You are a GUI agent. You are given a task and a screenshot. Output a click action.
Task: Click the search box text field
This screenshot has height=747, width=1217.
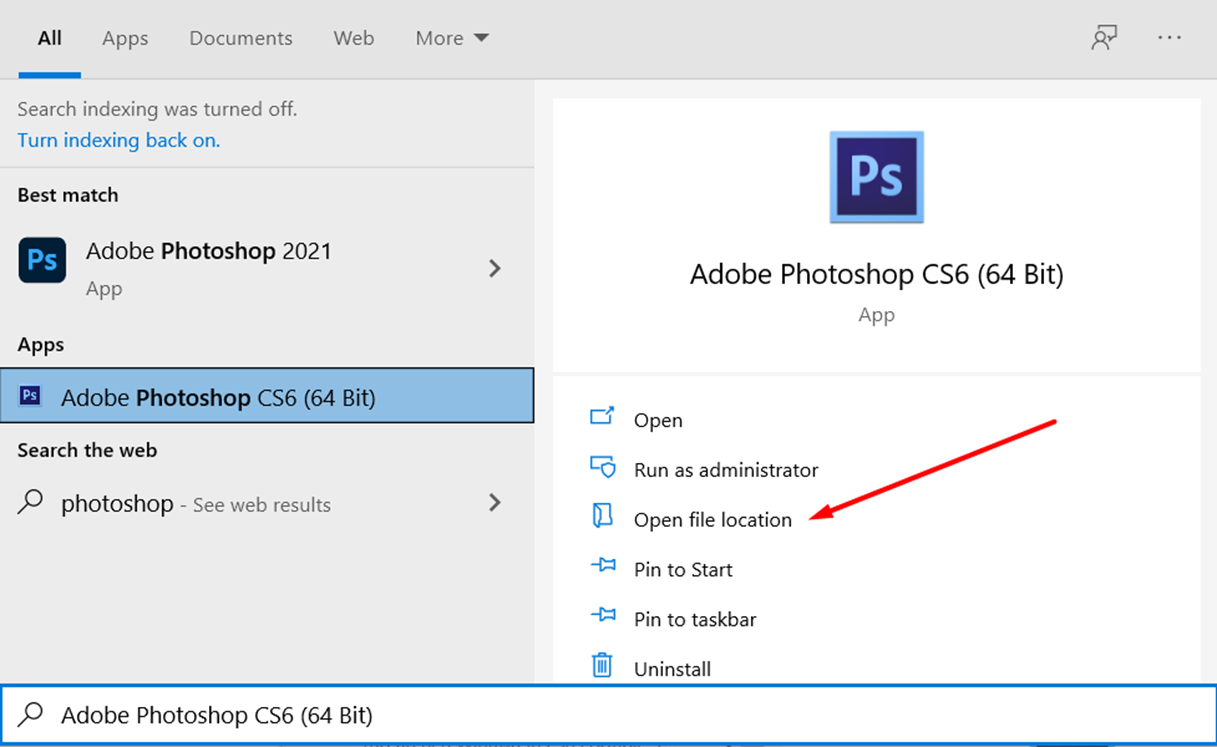pos(608,715)
